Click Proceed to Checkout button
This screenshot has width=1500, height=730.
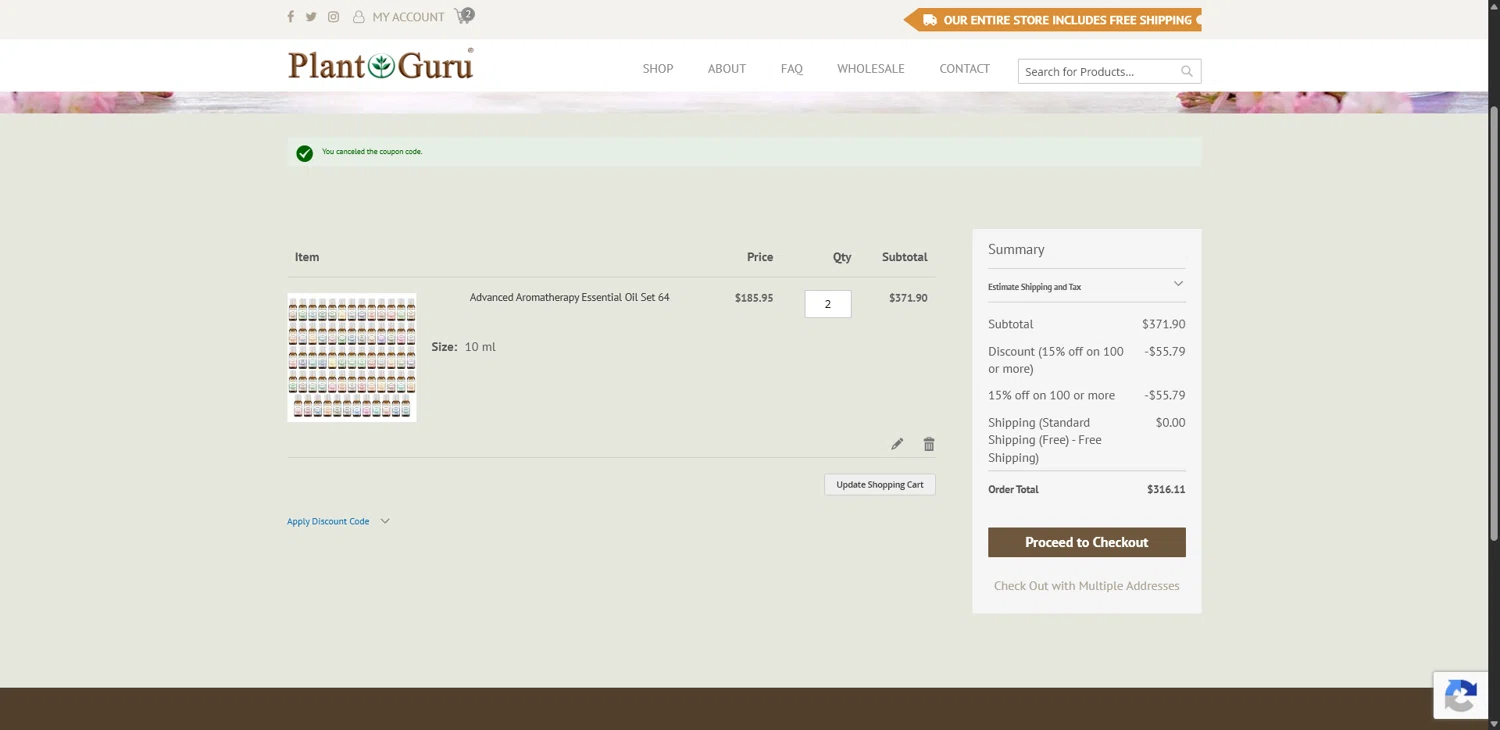coord(1087,542)
